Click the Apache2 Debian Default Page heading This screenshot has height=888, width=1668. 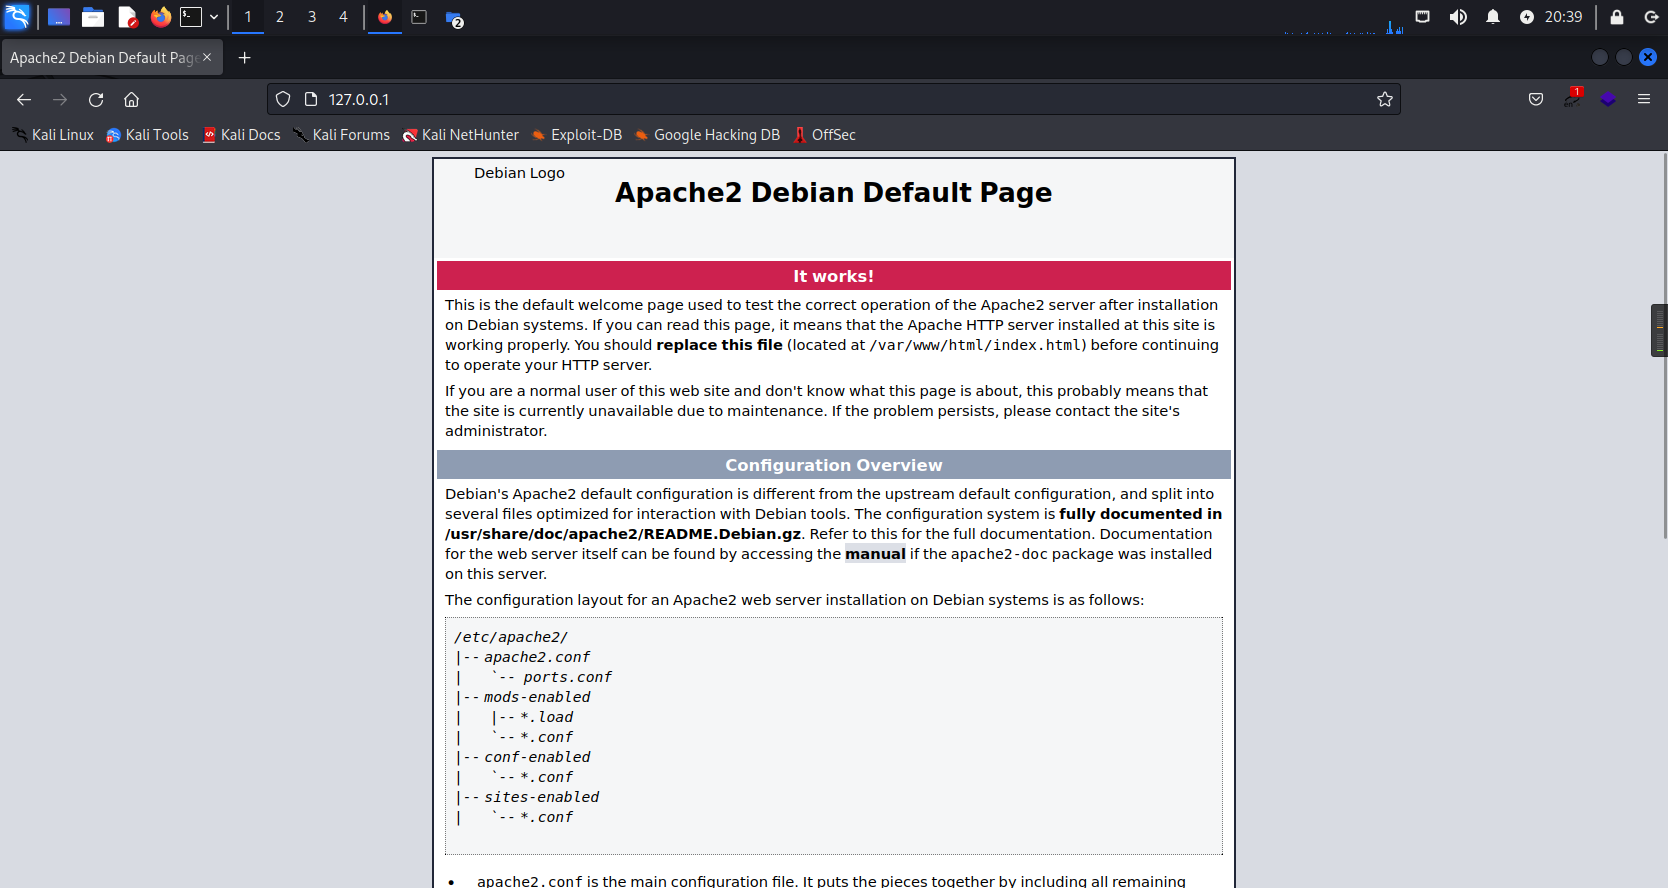click(x=833, y=192)
